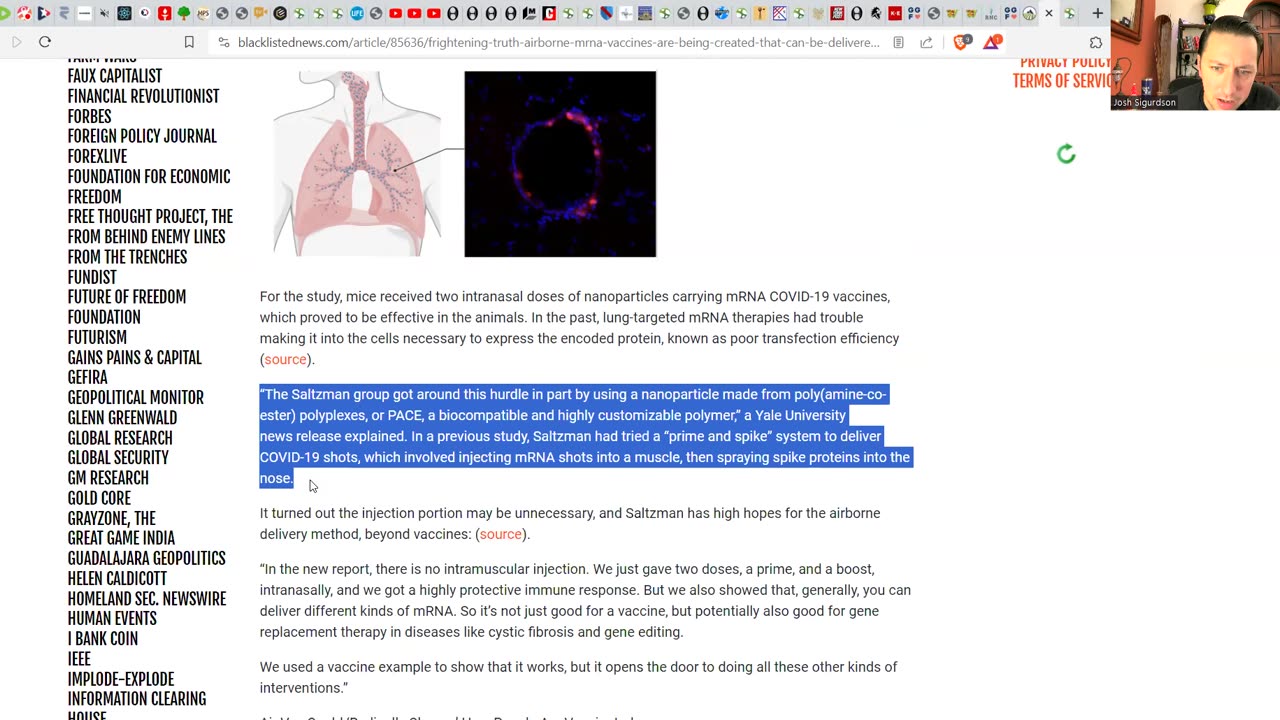Click paragraph starting 'It turned out the injection'
This screenshot has width=1280, height=720.
570,523
